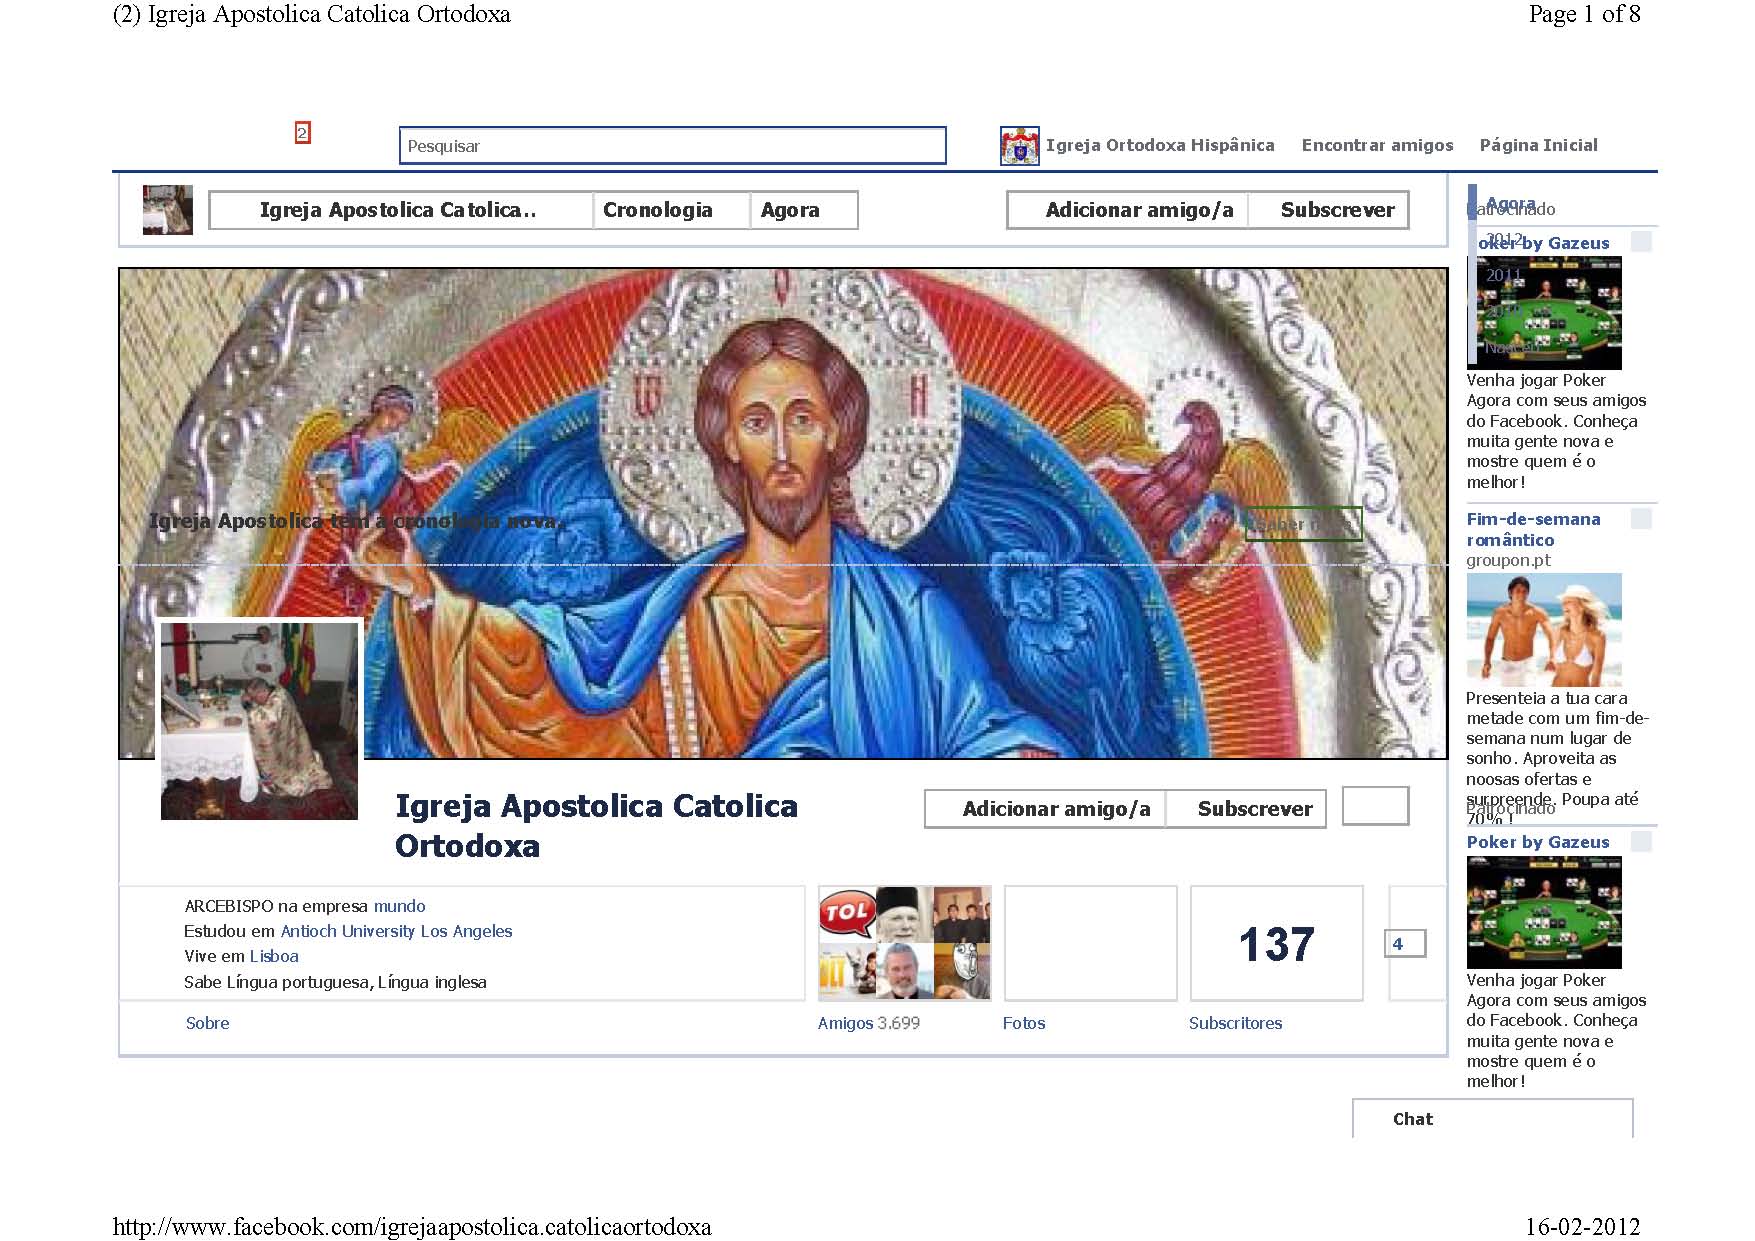Close the Fim-de-semana romântico ad
Image resolution: width=1755 pixels, height=1241 pixels.
click(1641, 518)
